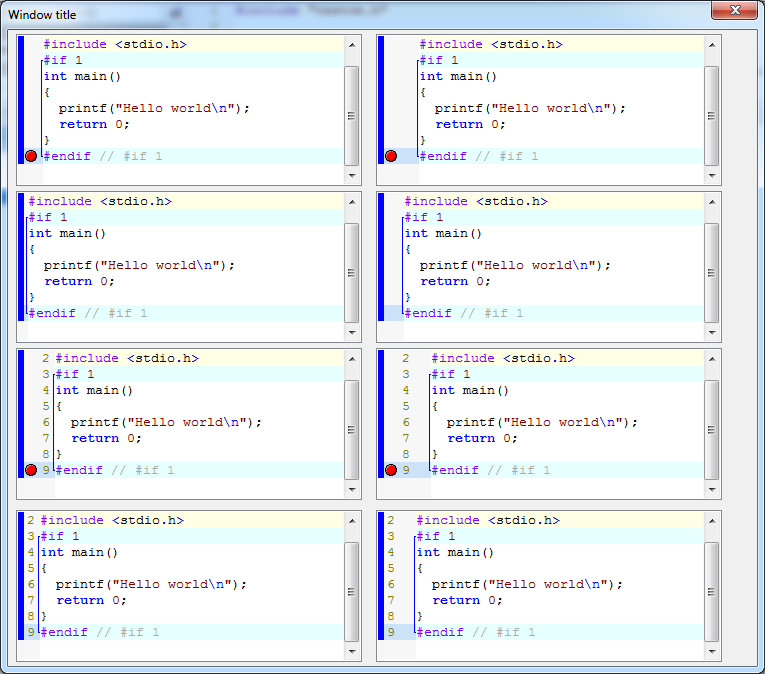The image size is (765, 674).
Task: Toggle breakpoint on line 9 in third-row right editor
Action: [391, 470]
